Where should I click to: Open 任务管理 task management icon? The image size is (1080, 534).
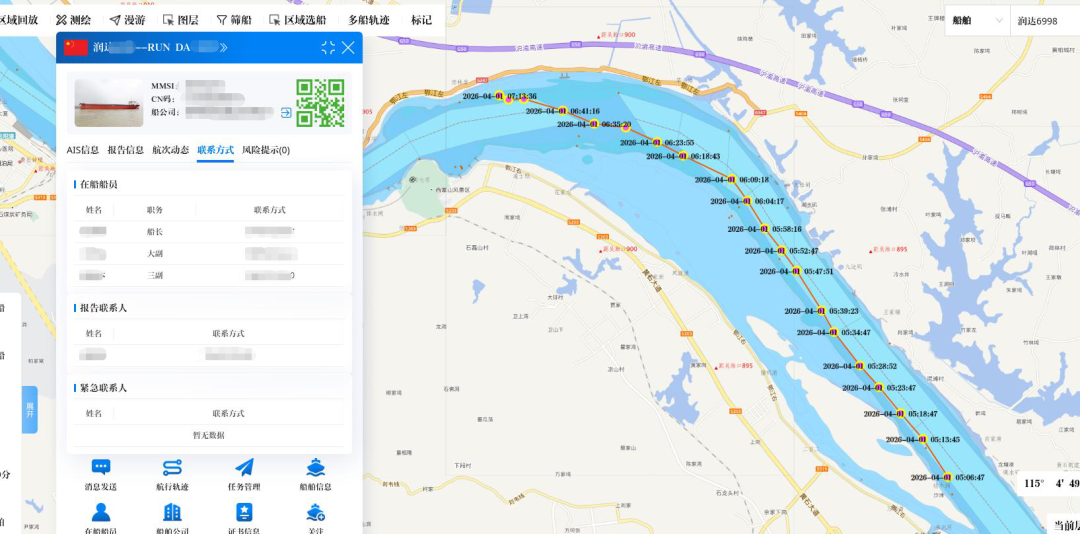(x=244, y=467)
